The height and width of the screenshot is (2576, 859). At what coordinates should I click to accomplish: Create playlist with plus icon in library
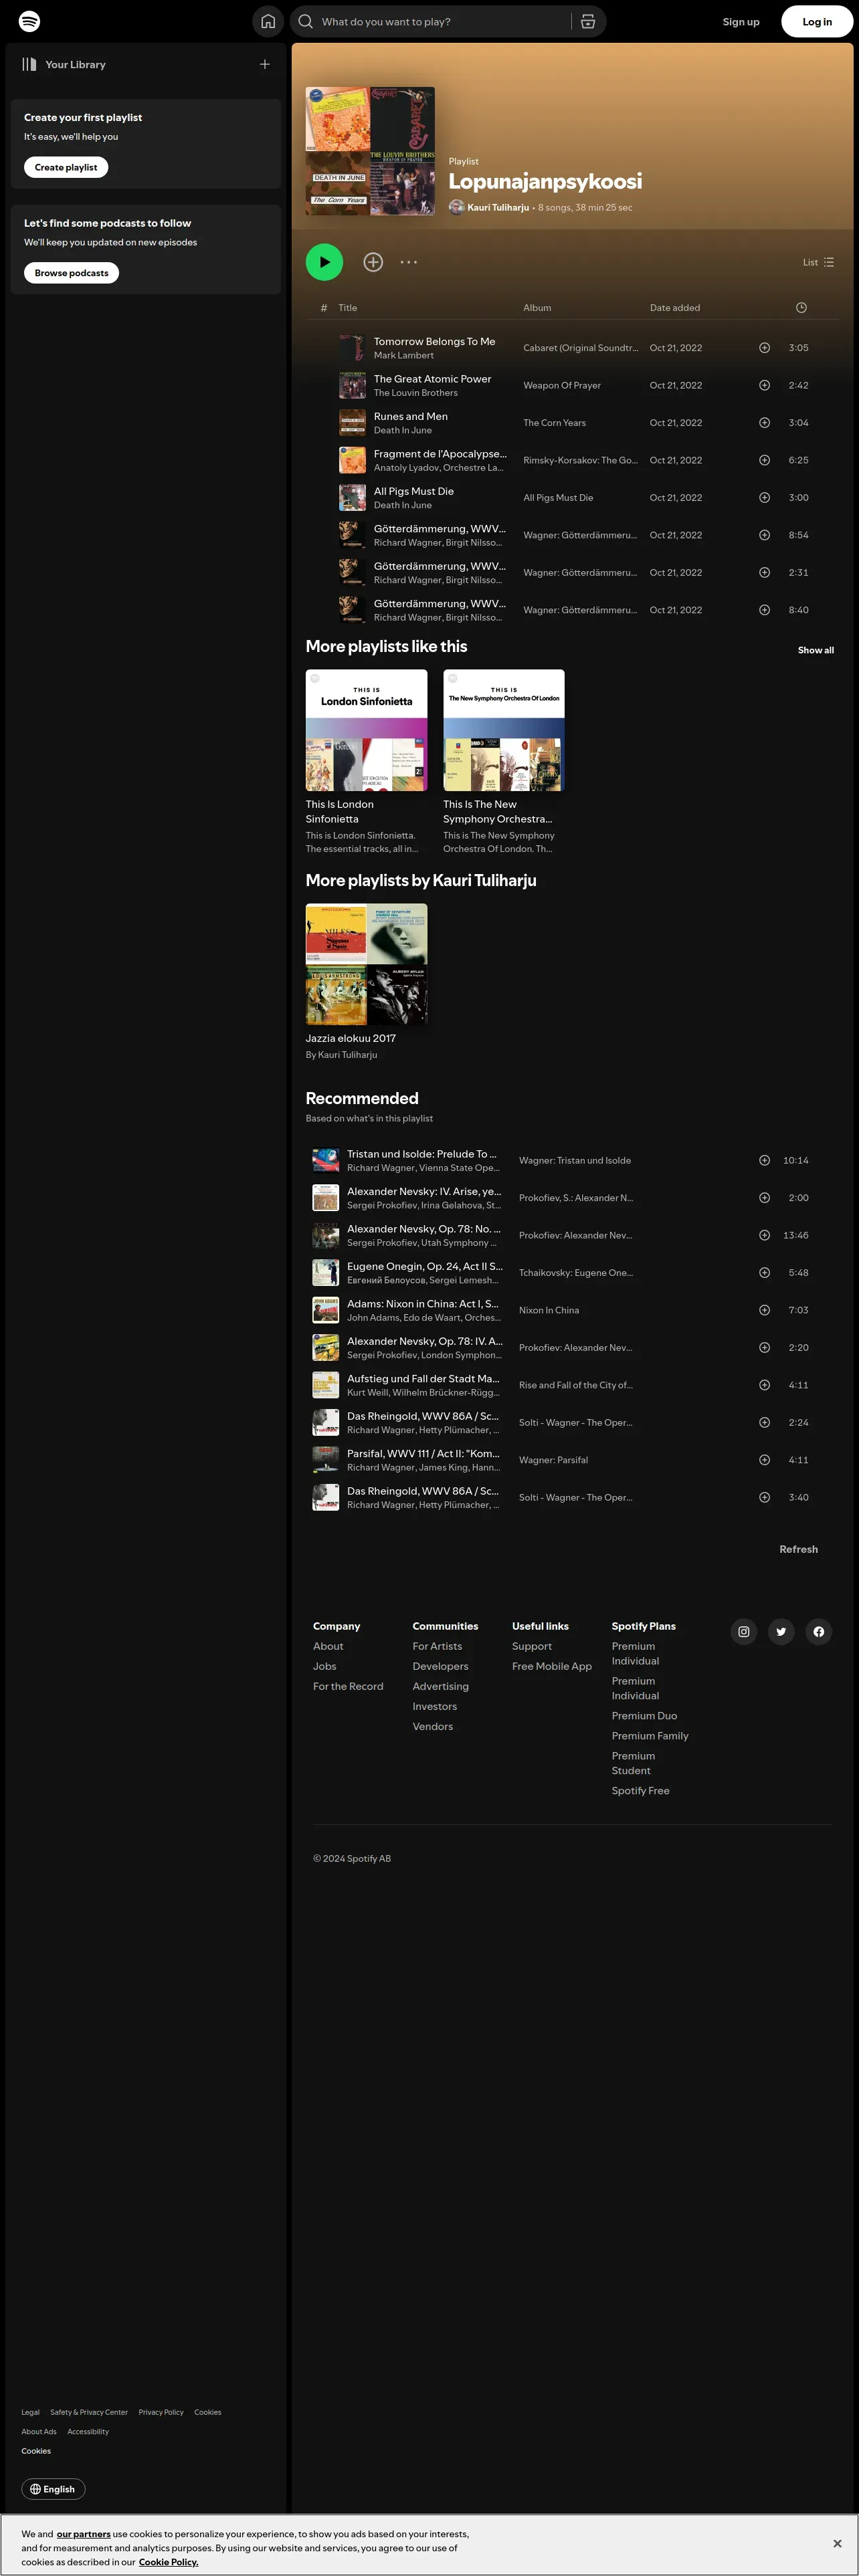pos(265,64)
